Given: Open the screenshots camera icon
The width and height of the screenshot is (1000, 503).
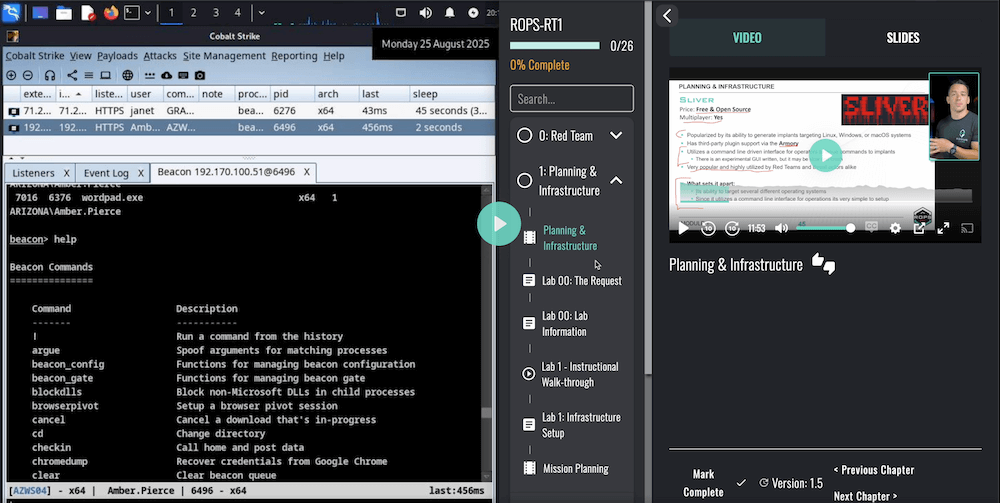Looking at the screenshot, I should click(201, 75).
